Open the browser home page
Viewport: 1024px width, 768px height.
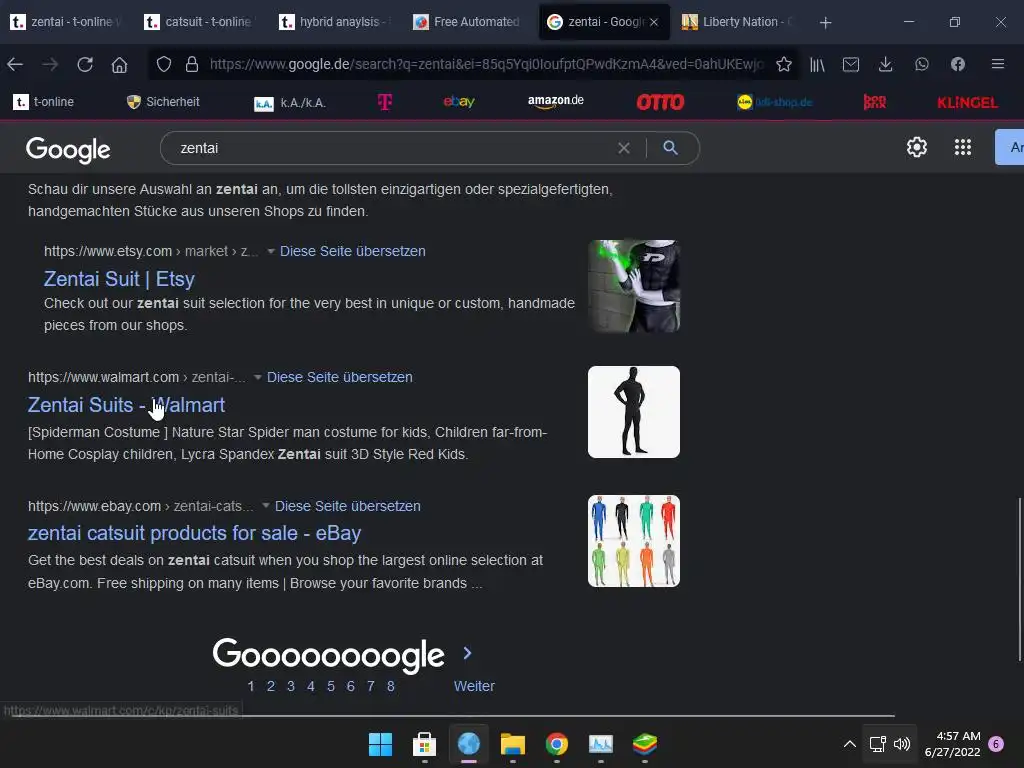click(x=120, y=64)
